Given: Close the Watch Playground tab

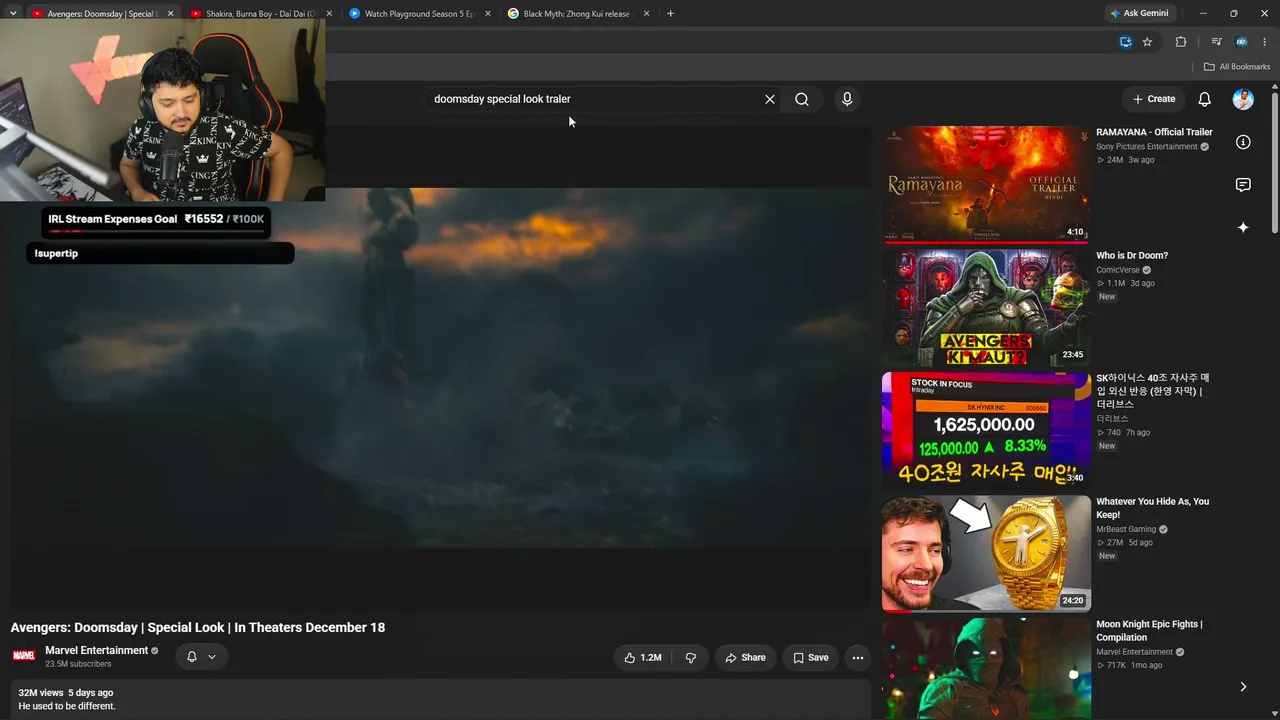Looking at the screenshot, I should [x=488, y=14].
